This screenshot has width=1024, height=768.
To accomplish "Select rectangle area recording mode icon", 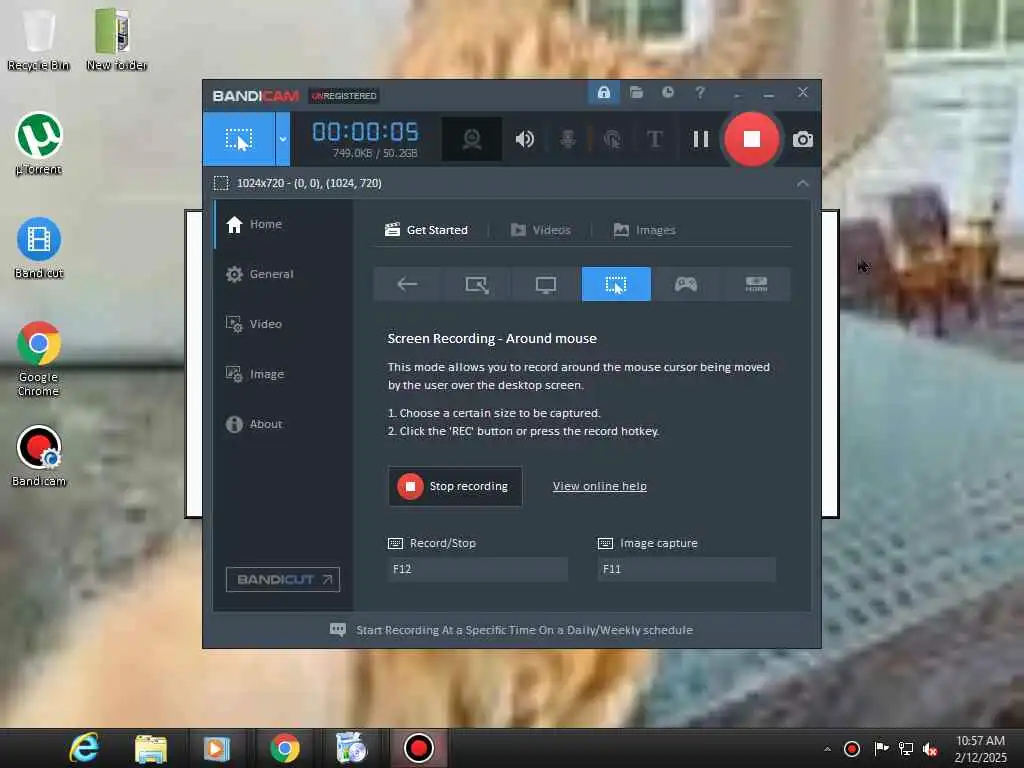I will coord(477,284).
